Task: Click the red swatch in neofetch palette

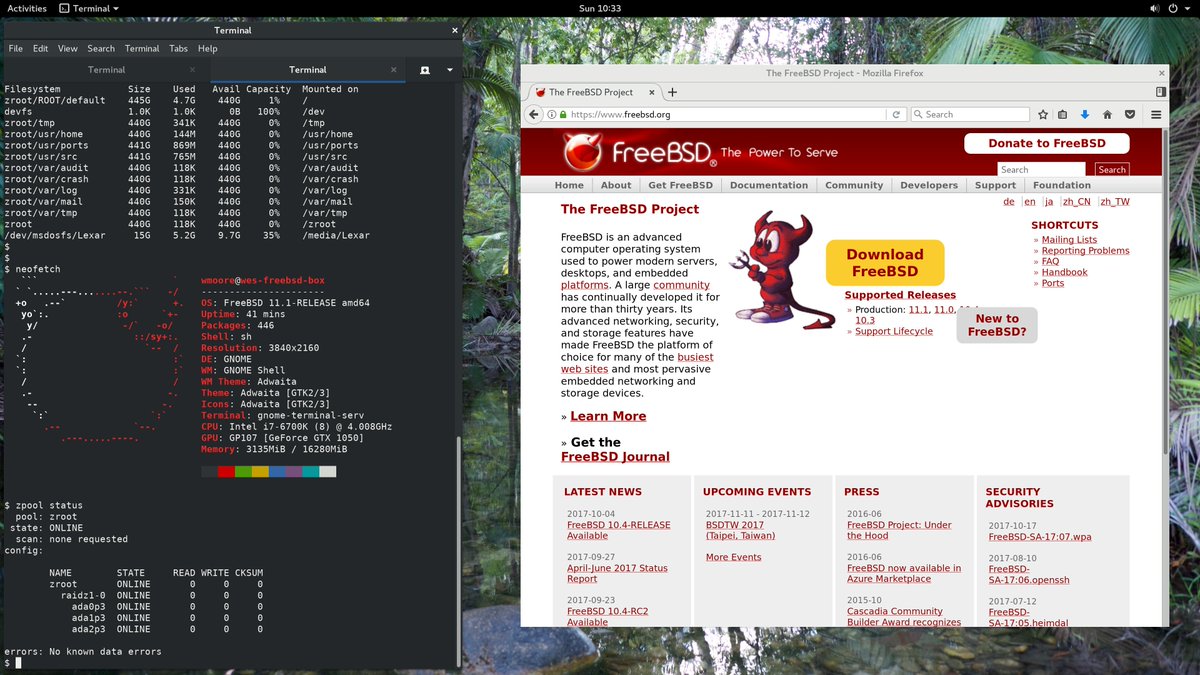Action: (226, 471)
